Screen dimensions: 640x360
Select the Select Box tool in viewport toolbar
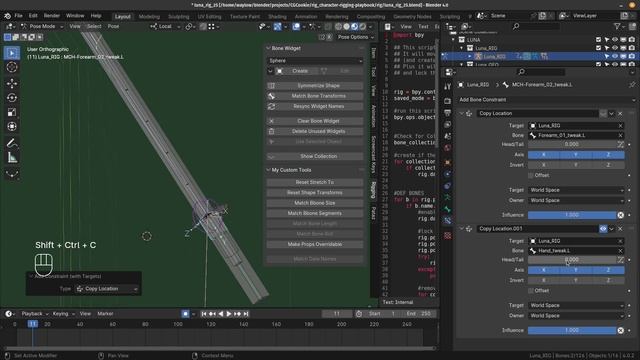(12, 53)
